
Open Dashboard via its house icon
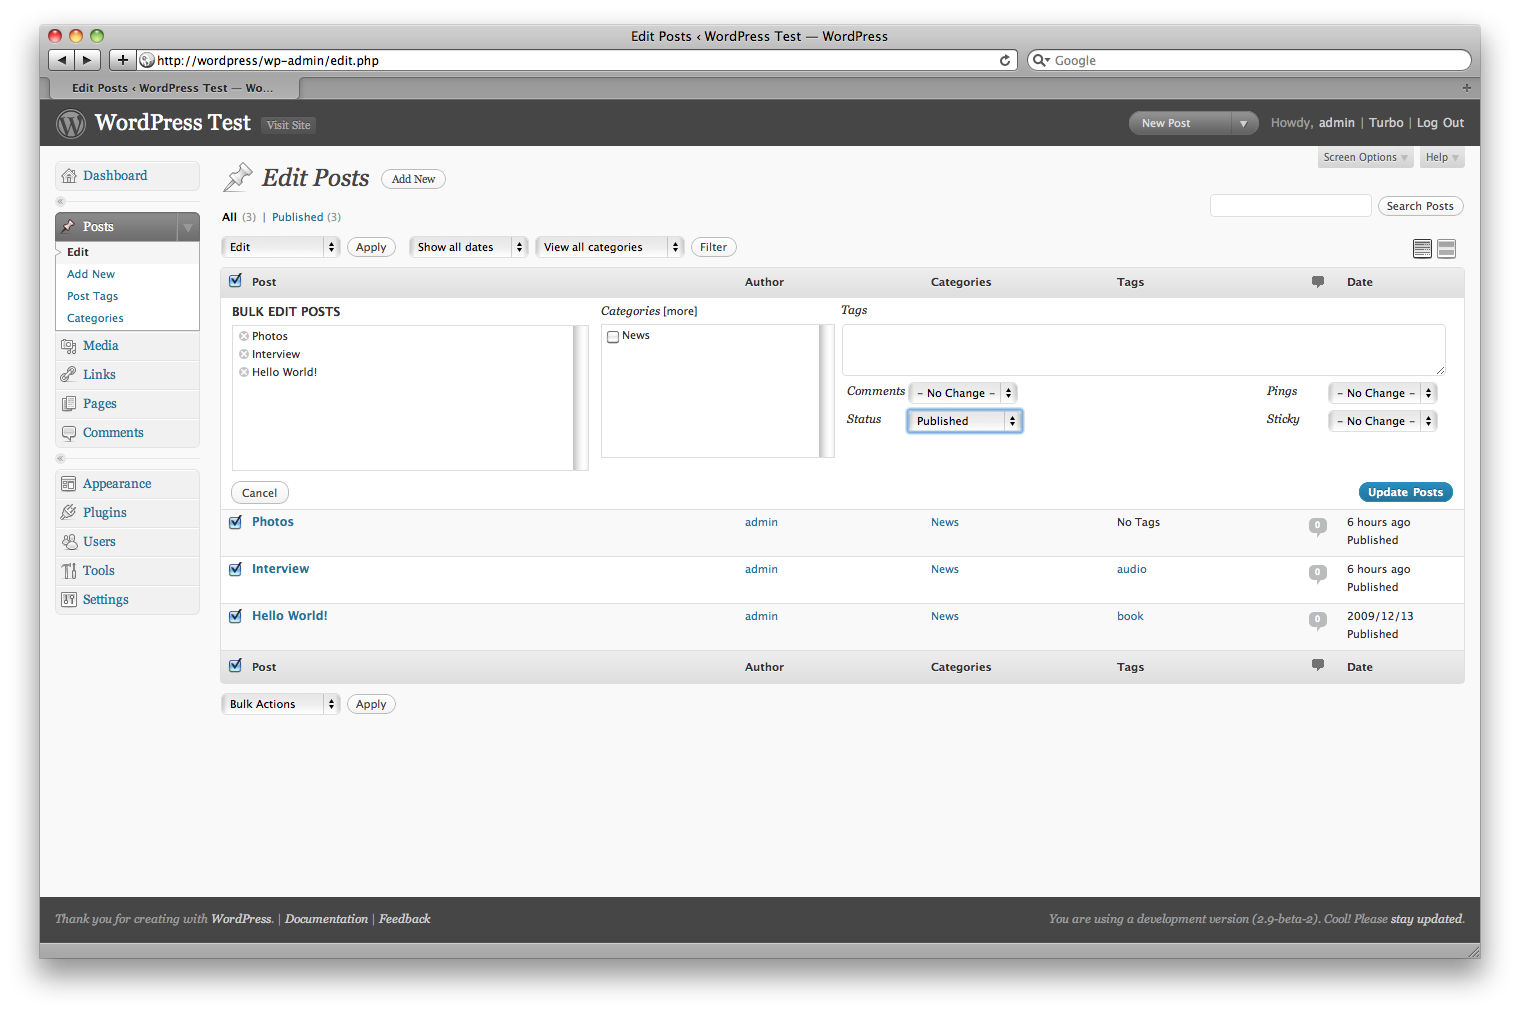(69, 176)
